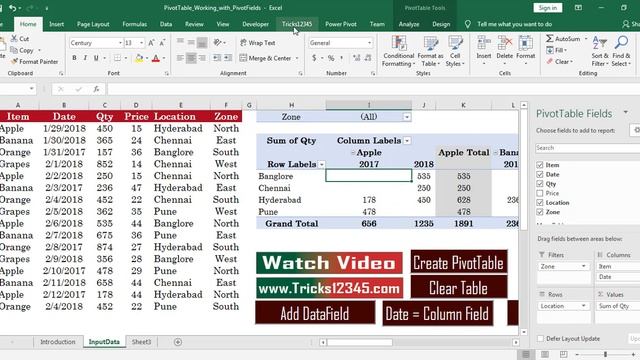The height and width of the screenshot is (360, 640).
Task: Open Cell Styles gallery
Action: point(455,51)
